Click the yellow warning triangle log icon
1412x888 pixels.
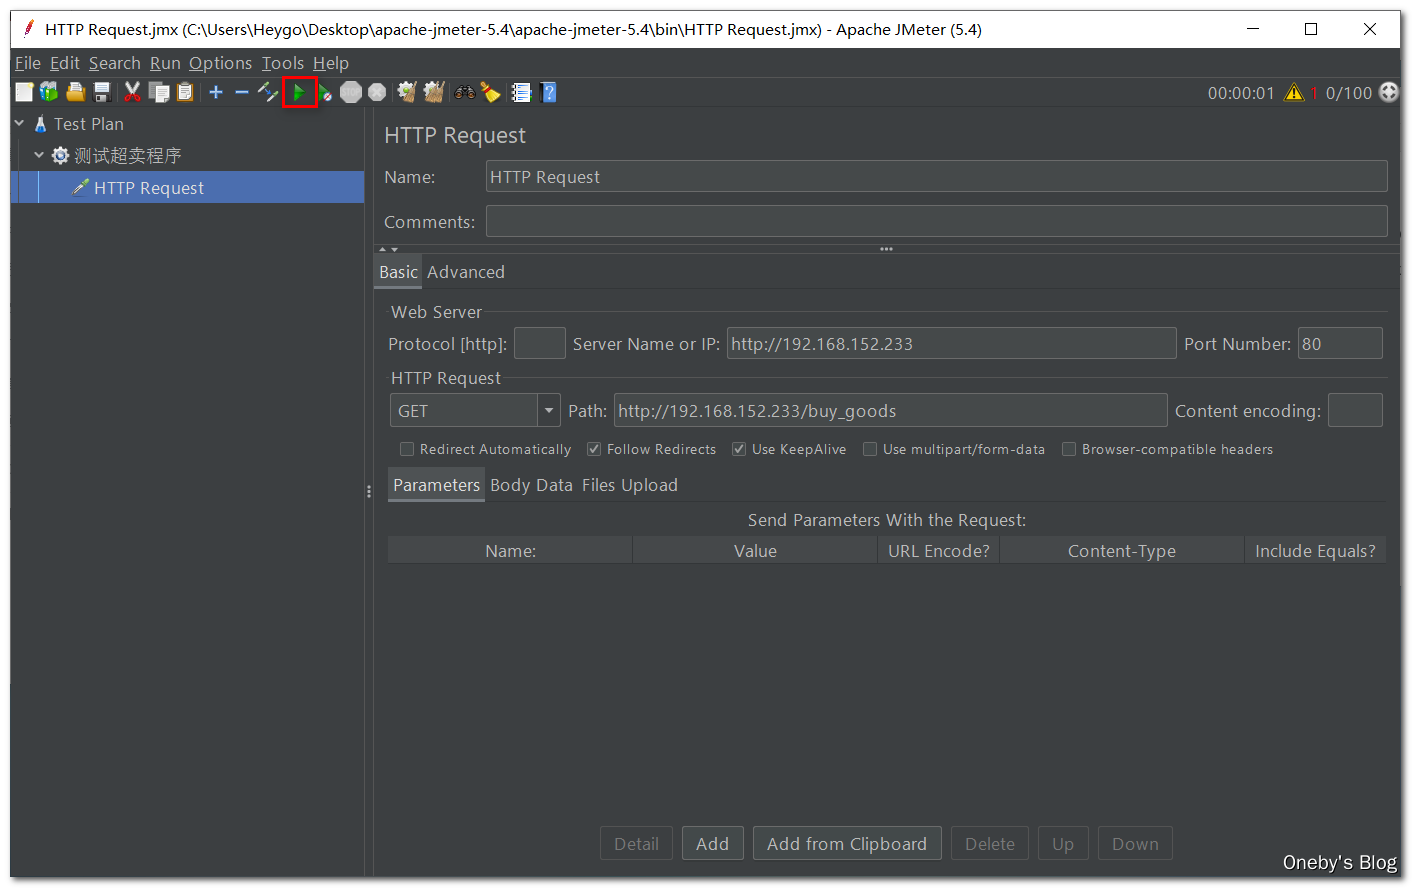click(1294, 92)
